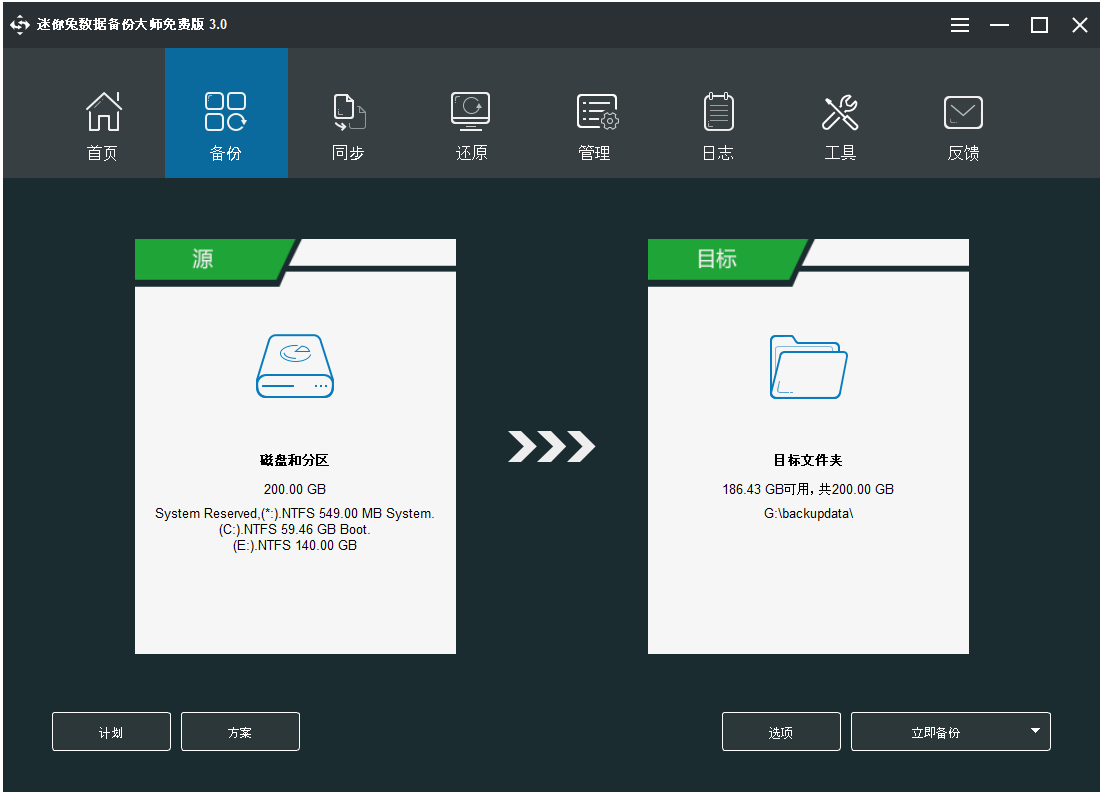Click the (E:).NTFS 140.00 GB line
Viewport: 1102px width, 794px height.
coord(295,545)
